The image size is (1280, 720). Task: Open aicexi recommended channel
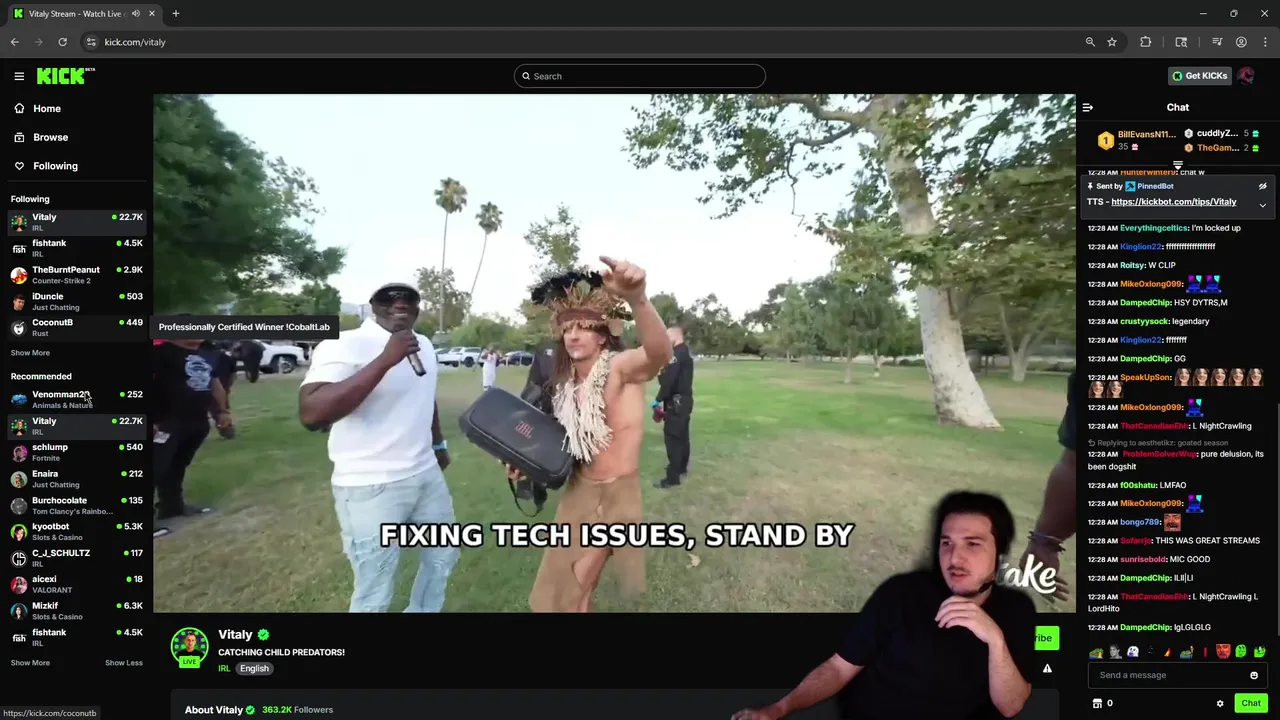tap(77, 584)
